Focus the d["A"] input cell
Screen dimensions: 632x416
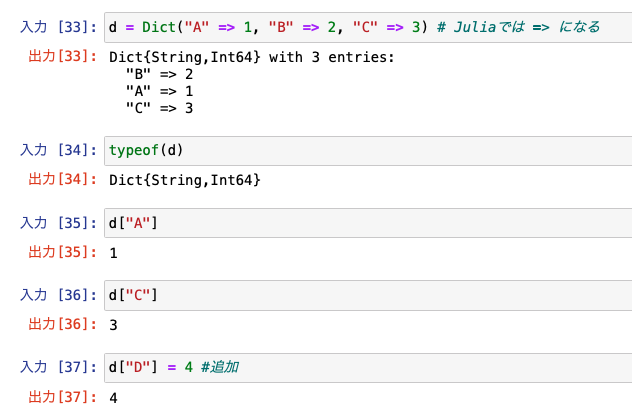tap(368, 223)
